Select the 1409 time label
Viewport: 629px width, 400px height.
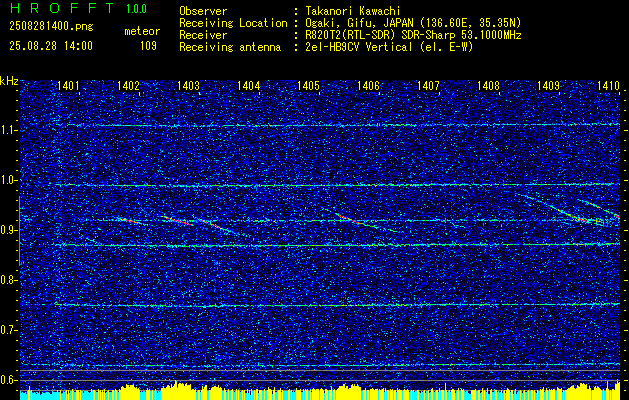coord(548,85)
